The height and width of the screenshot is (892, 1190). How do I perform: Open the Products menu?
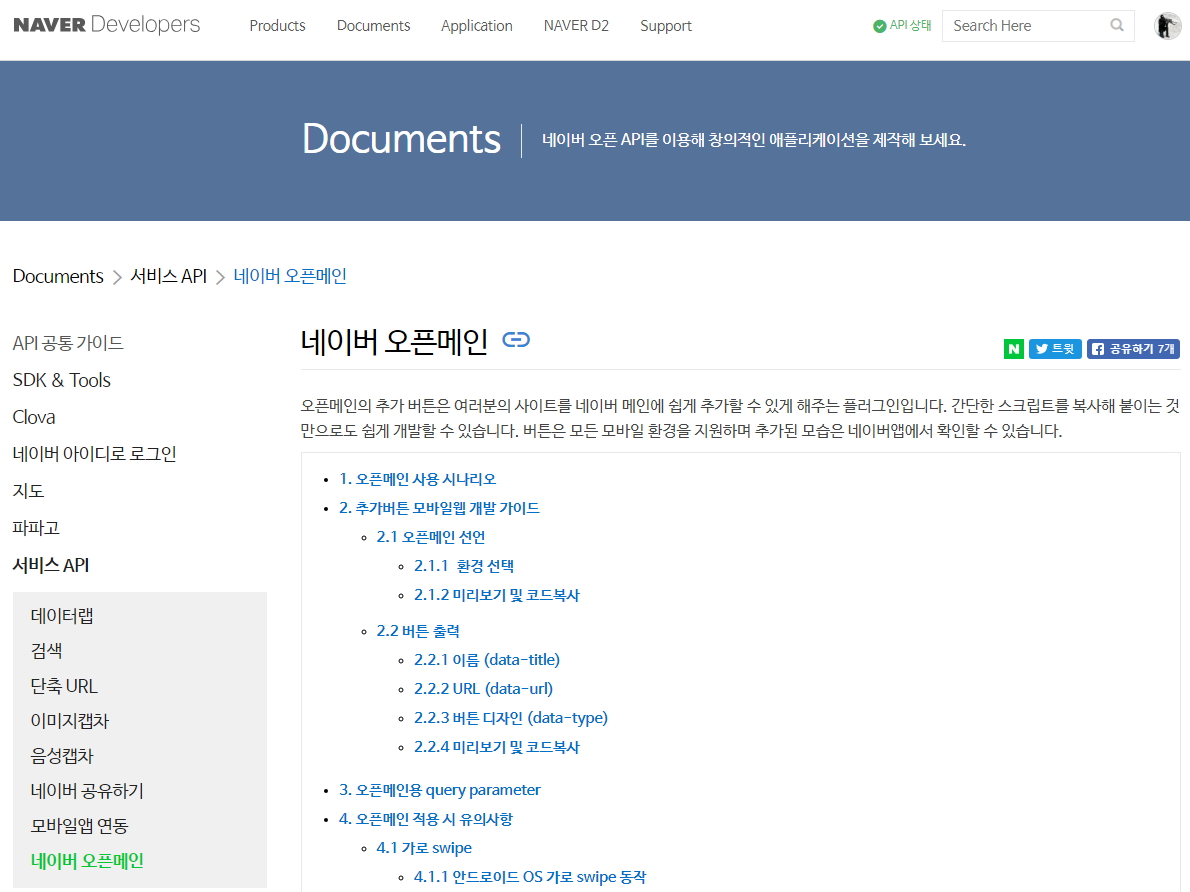click(278, 26)
